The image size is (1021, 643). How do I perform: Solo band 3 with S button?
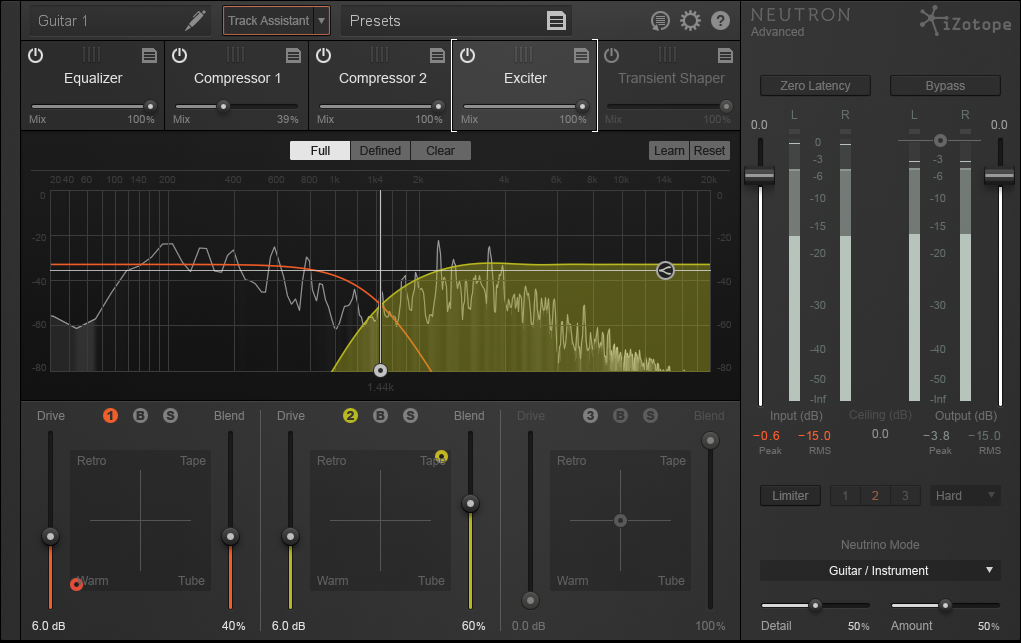(650, 416)
